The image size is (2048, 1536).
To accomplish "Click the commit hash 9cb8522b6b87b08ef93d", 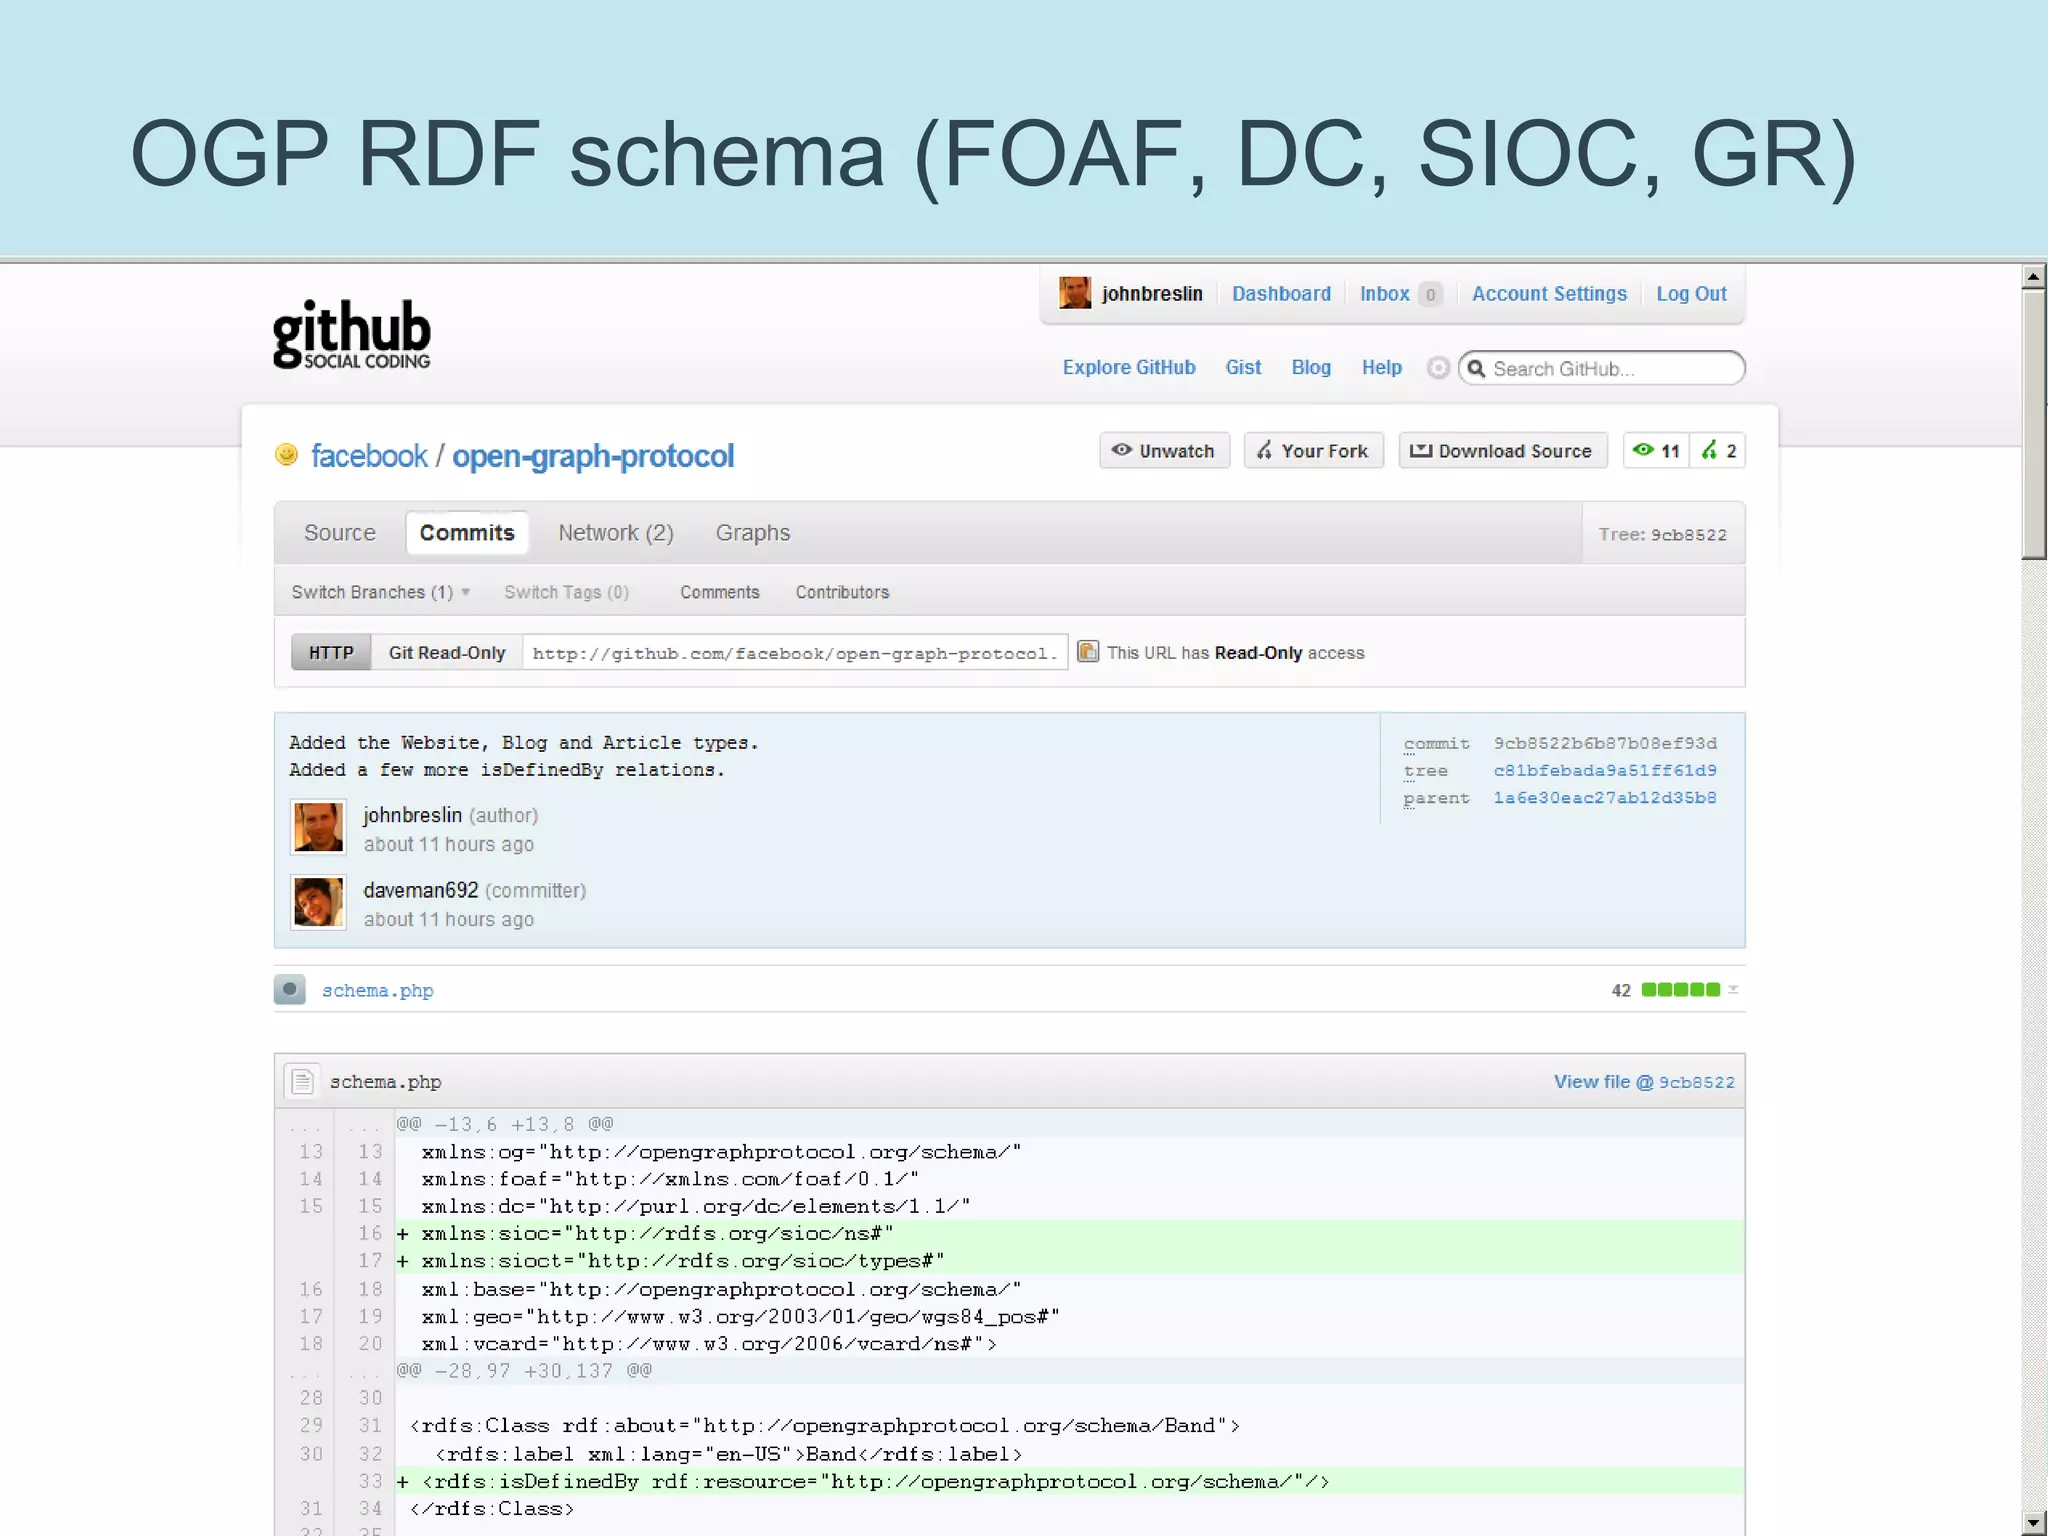I will (x=1605, y=743).
